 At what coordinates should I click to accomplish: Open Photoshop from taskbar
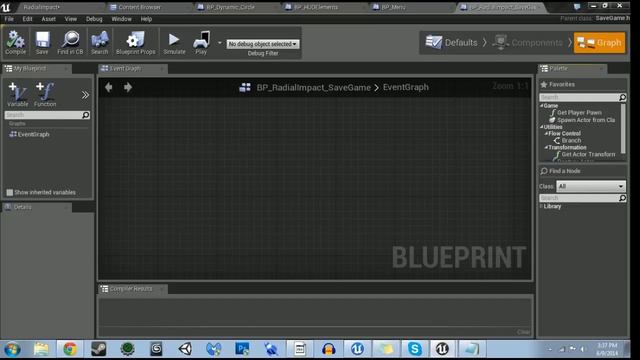242,349
